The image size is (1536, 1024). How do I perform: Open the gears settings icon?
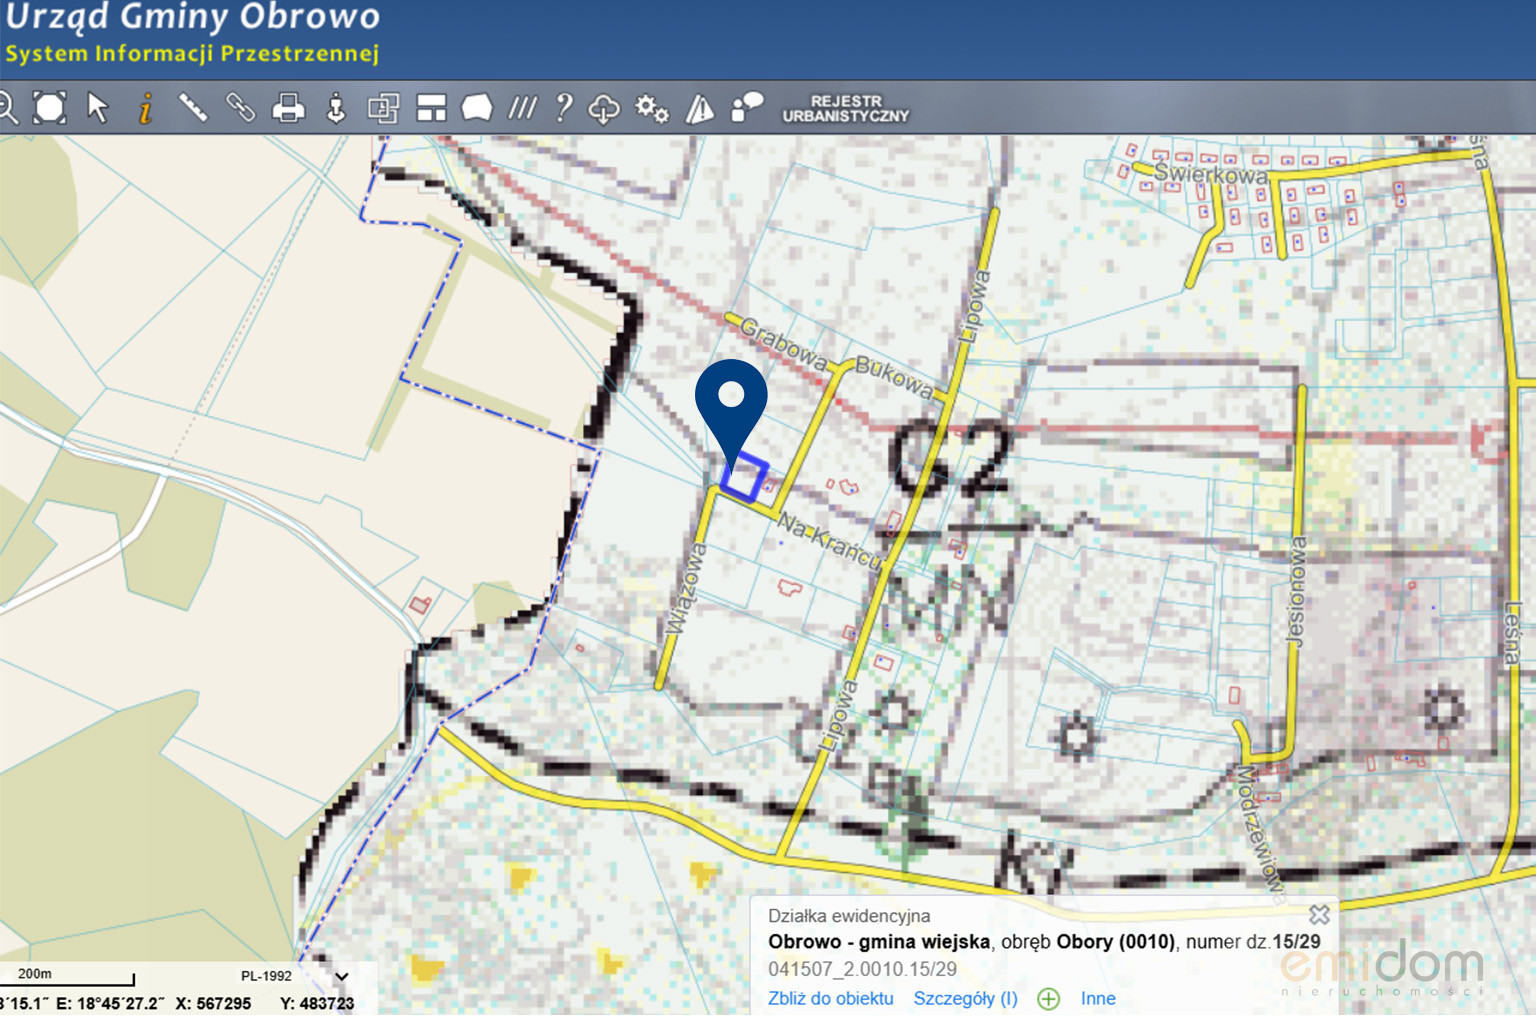(652, 108)
